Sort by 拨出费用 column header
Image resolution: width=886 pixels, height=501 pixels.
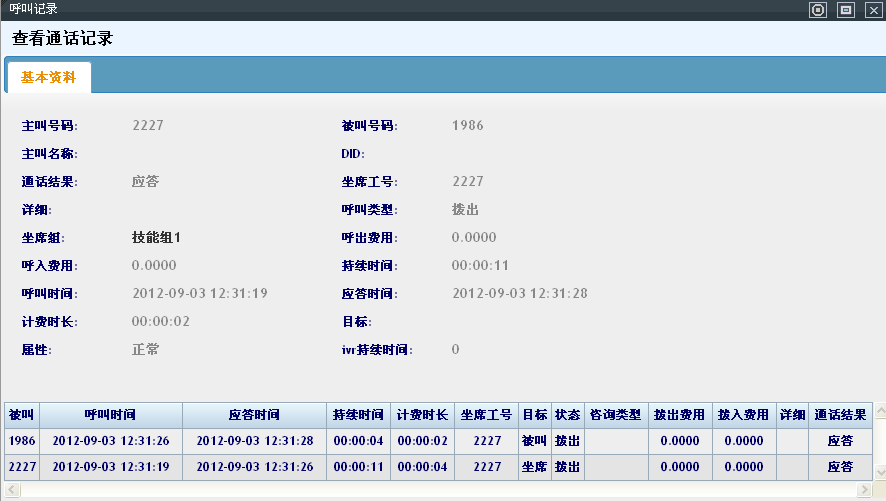click(x=680, y=415)
